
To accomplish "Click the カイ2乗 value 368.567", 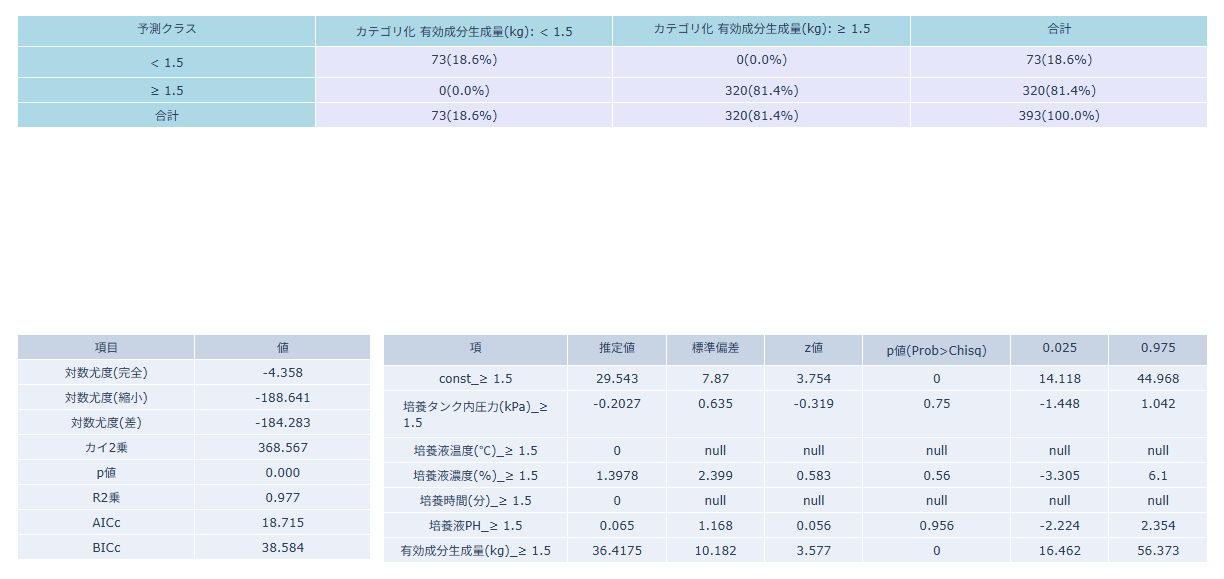I will pos(282,448).
